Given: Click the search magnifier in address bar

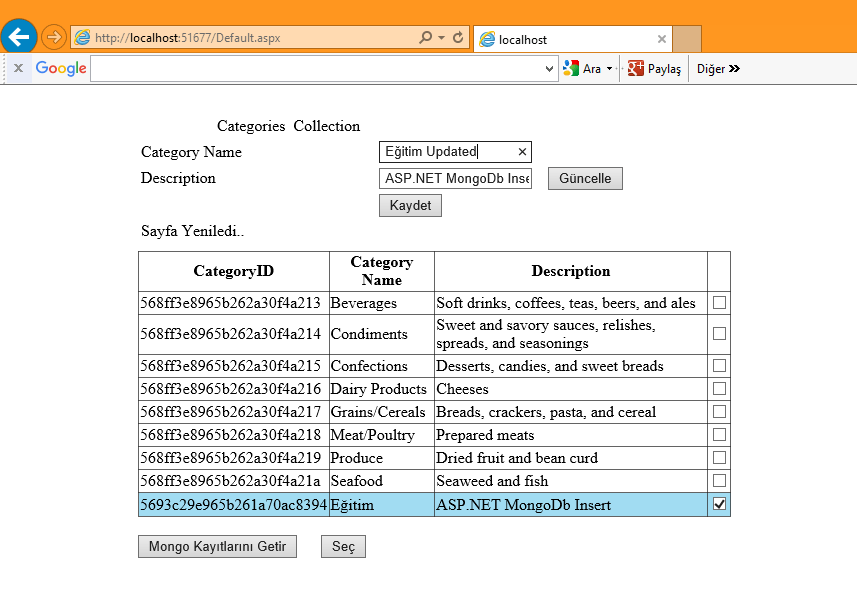Looking at the screenshot, I should pyautogui.click(x=426, y=38).
